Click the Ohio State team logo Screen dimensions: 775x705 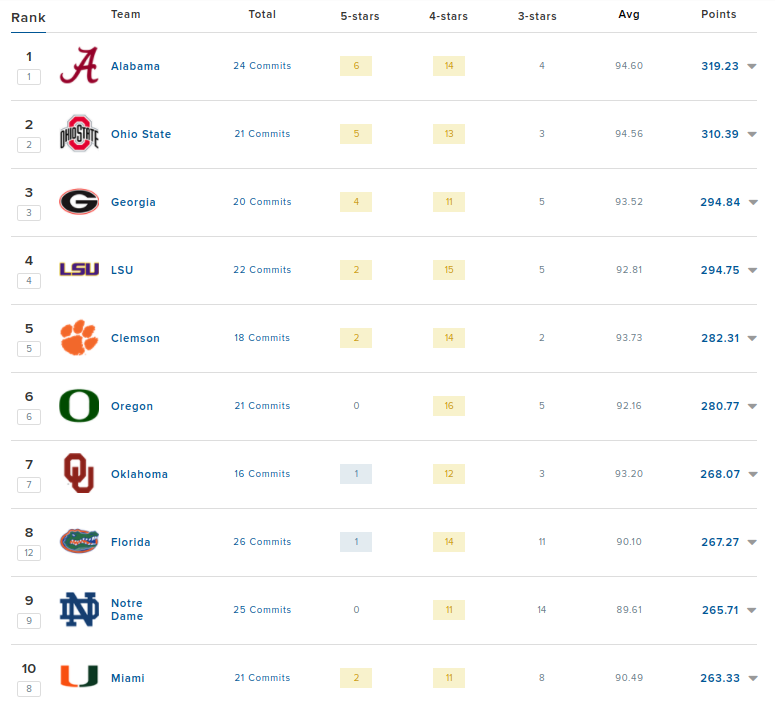[x=79, y=133]
